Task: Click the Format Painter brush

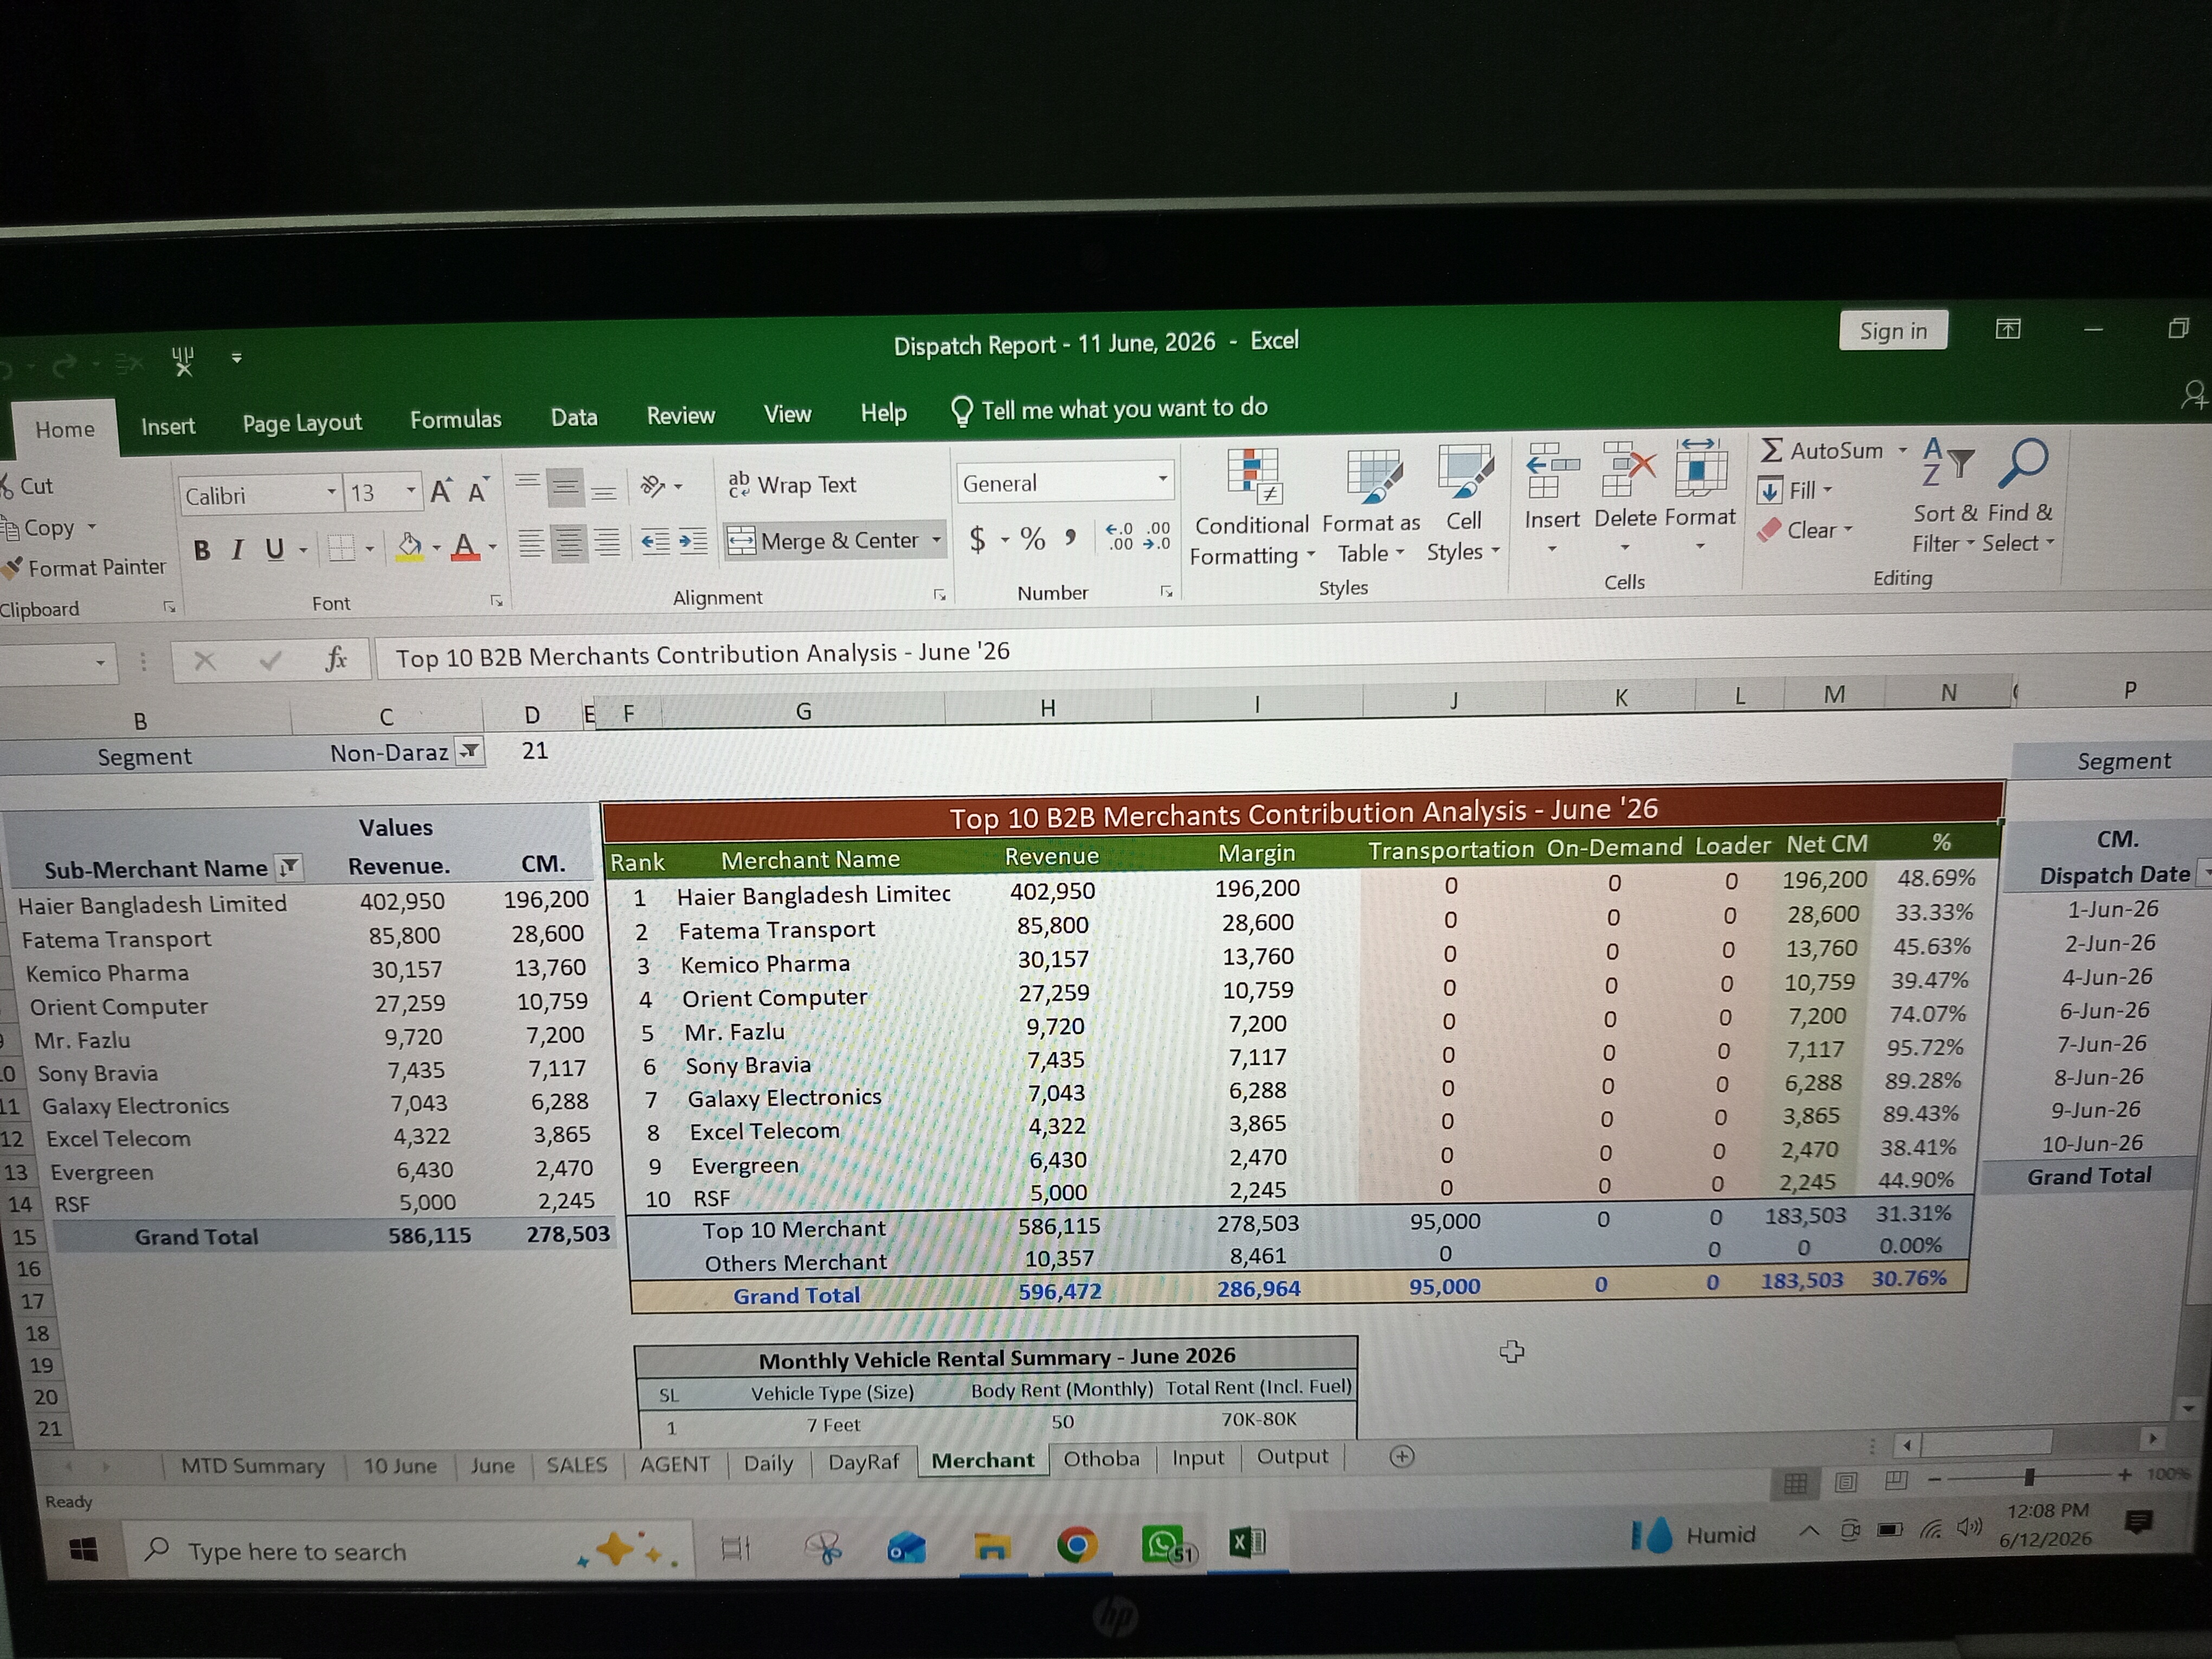Action: point(12,569)
